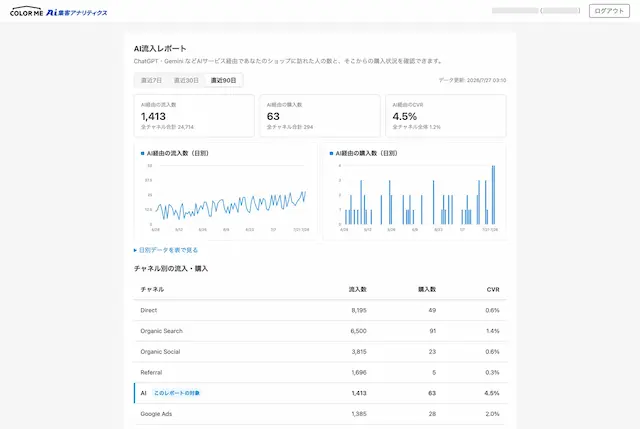Click the Color Me AI analytics logo
The height and width of the screenshot is (429, 640).
(58, 11)
